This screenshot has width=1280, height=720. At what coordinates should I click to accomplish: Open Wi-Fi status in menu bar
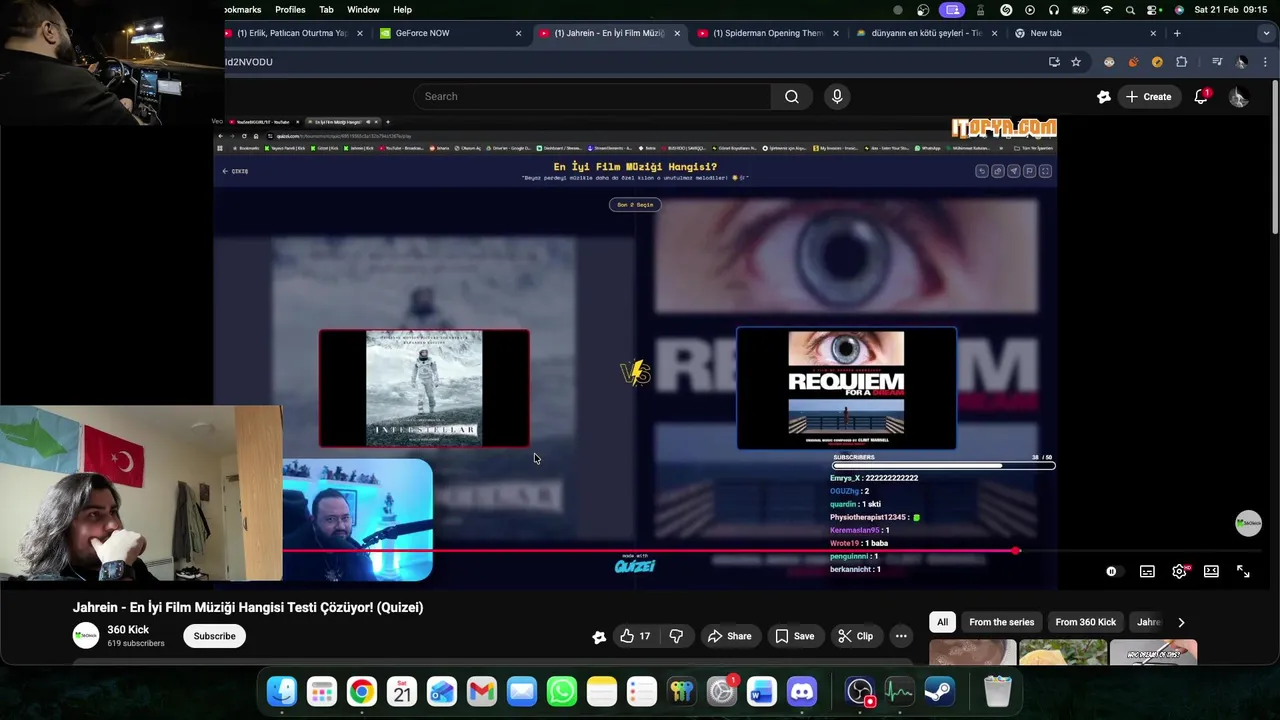tap(1106, 10)
